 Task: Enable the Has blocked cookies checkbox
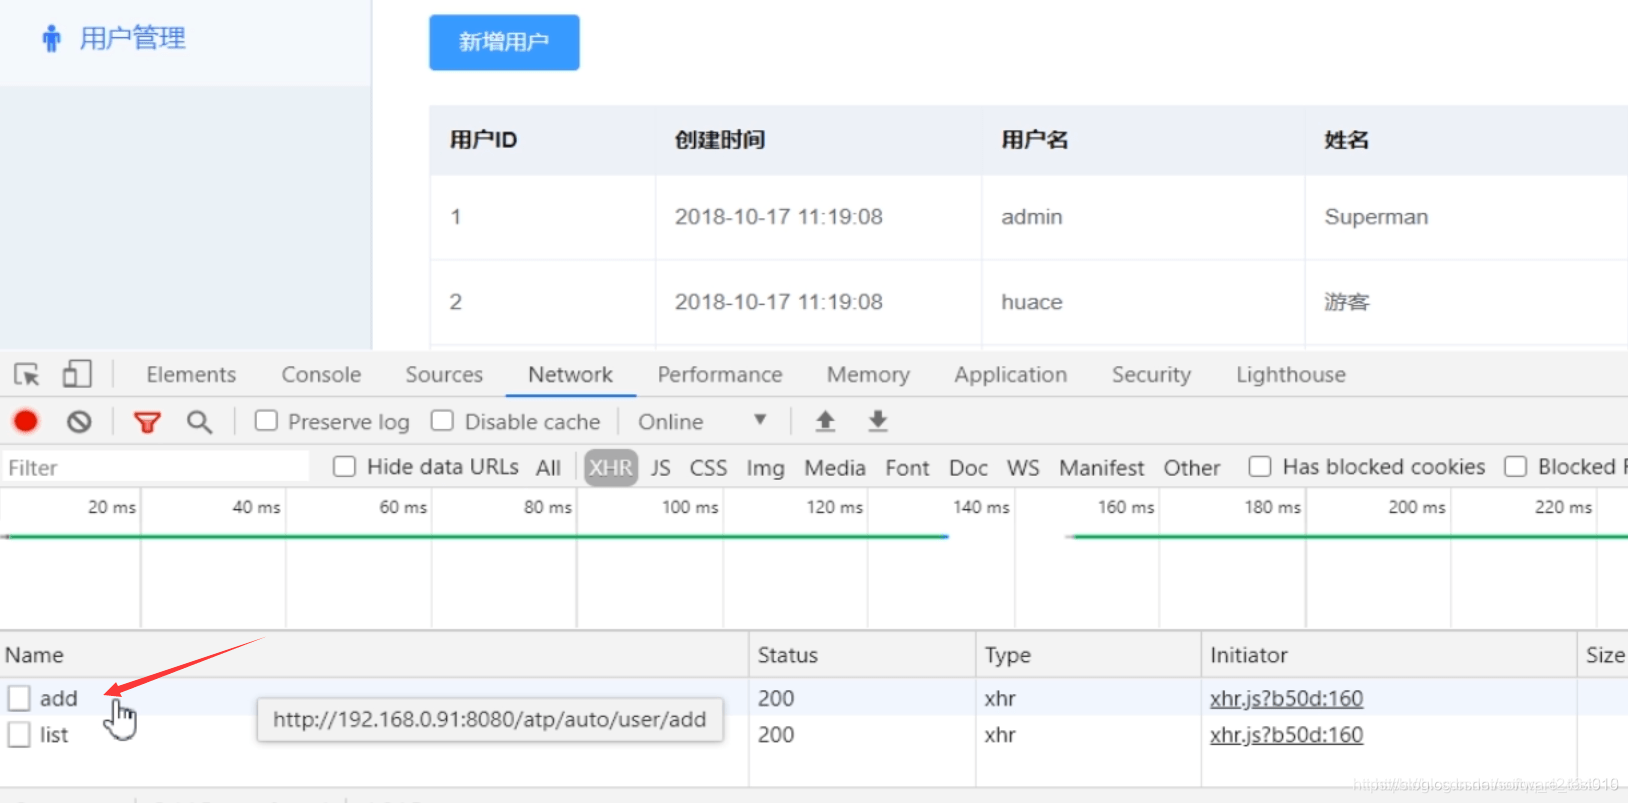pos(1260,467)
